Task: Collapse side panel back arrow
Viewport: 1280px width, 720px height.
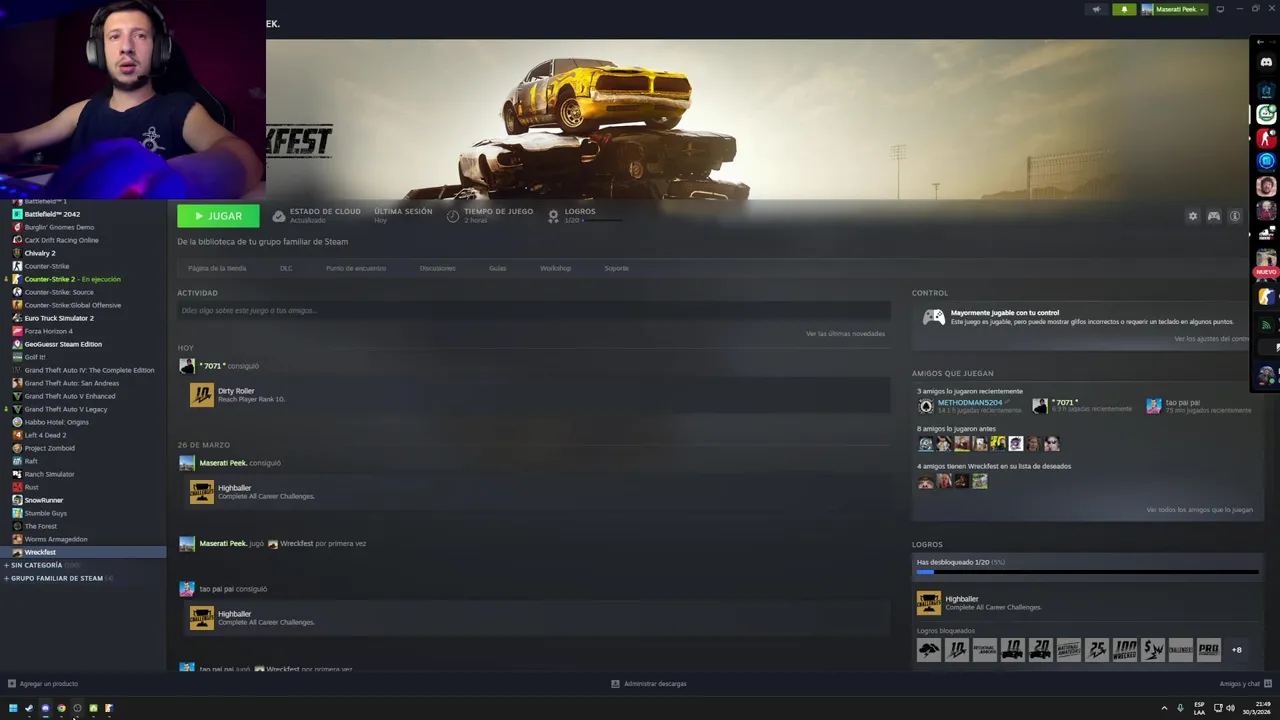Action: 1260,43
